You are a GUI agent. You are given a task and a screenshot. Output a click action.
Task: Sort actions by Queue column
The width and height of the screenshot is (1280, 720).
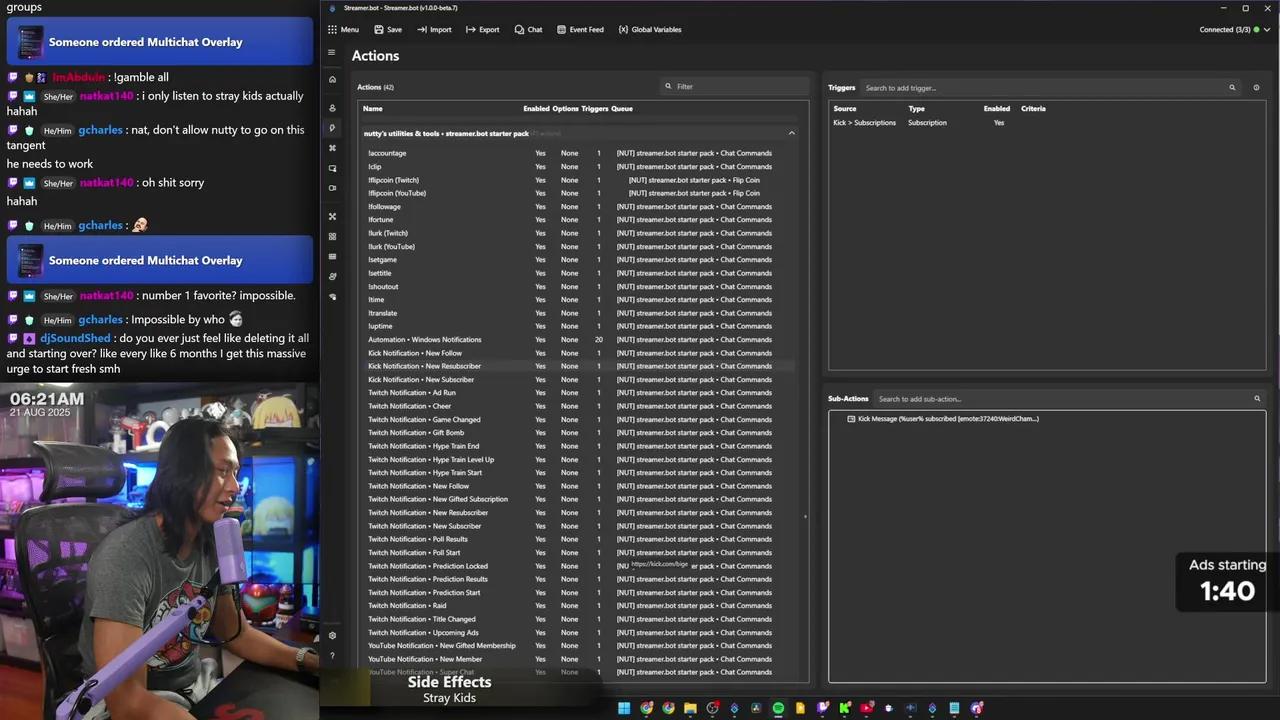(622, 109)
